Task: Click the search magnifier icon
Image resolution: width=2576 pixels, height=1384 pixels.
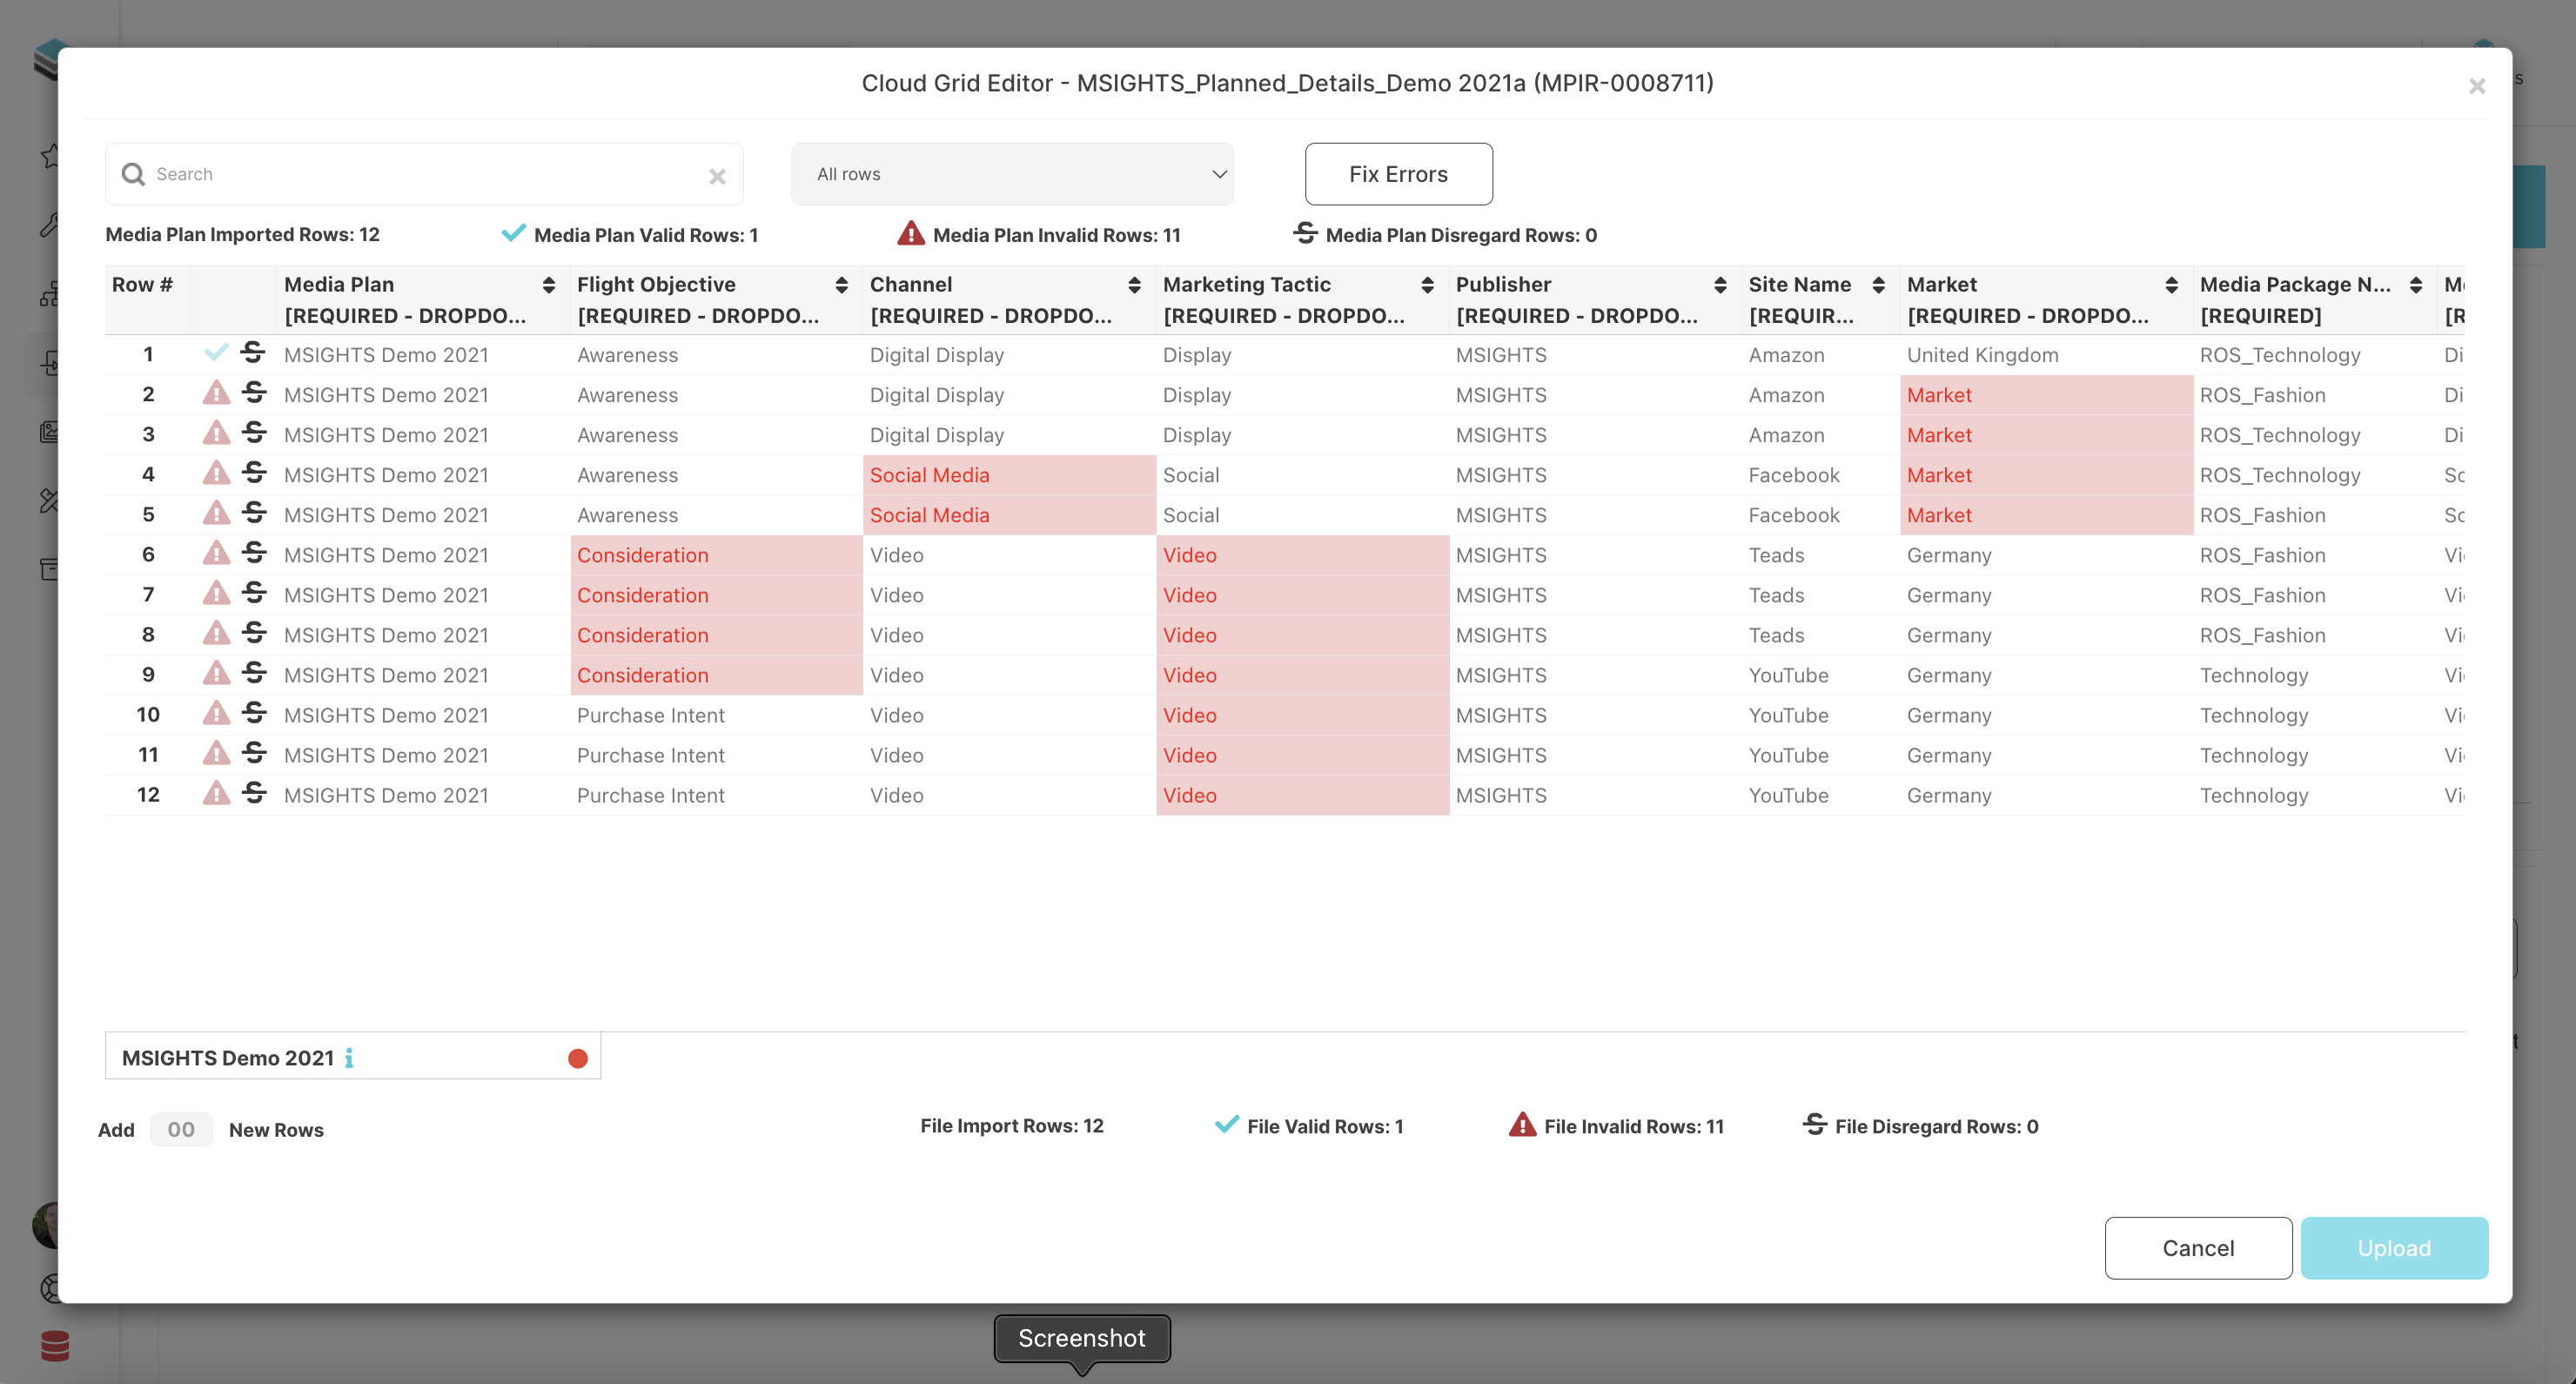Action: point(134,174)
